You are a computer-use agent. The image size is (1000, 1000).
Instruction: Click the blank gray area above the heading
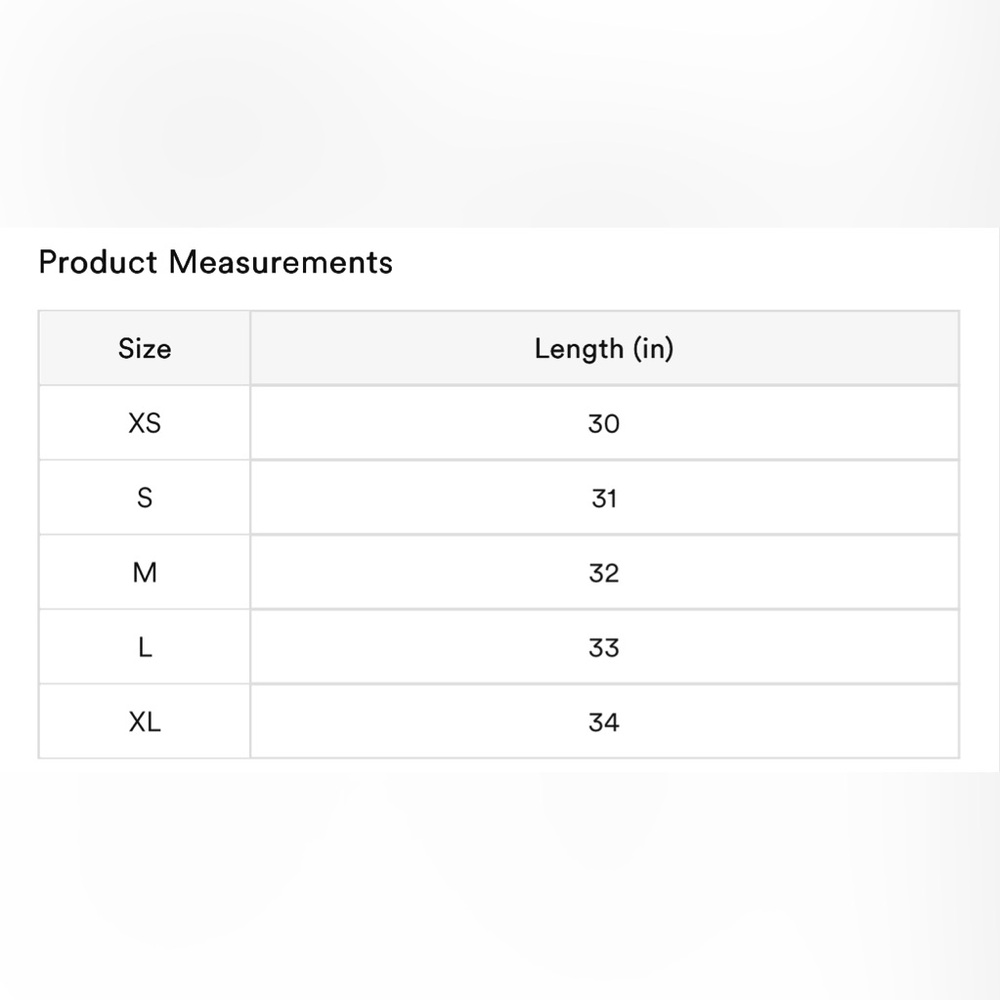pyautogui.click(x=500, y=110)
